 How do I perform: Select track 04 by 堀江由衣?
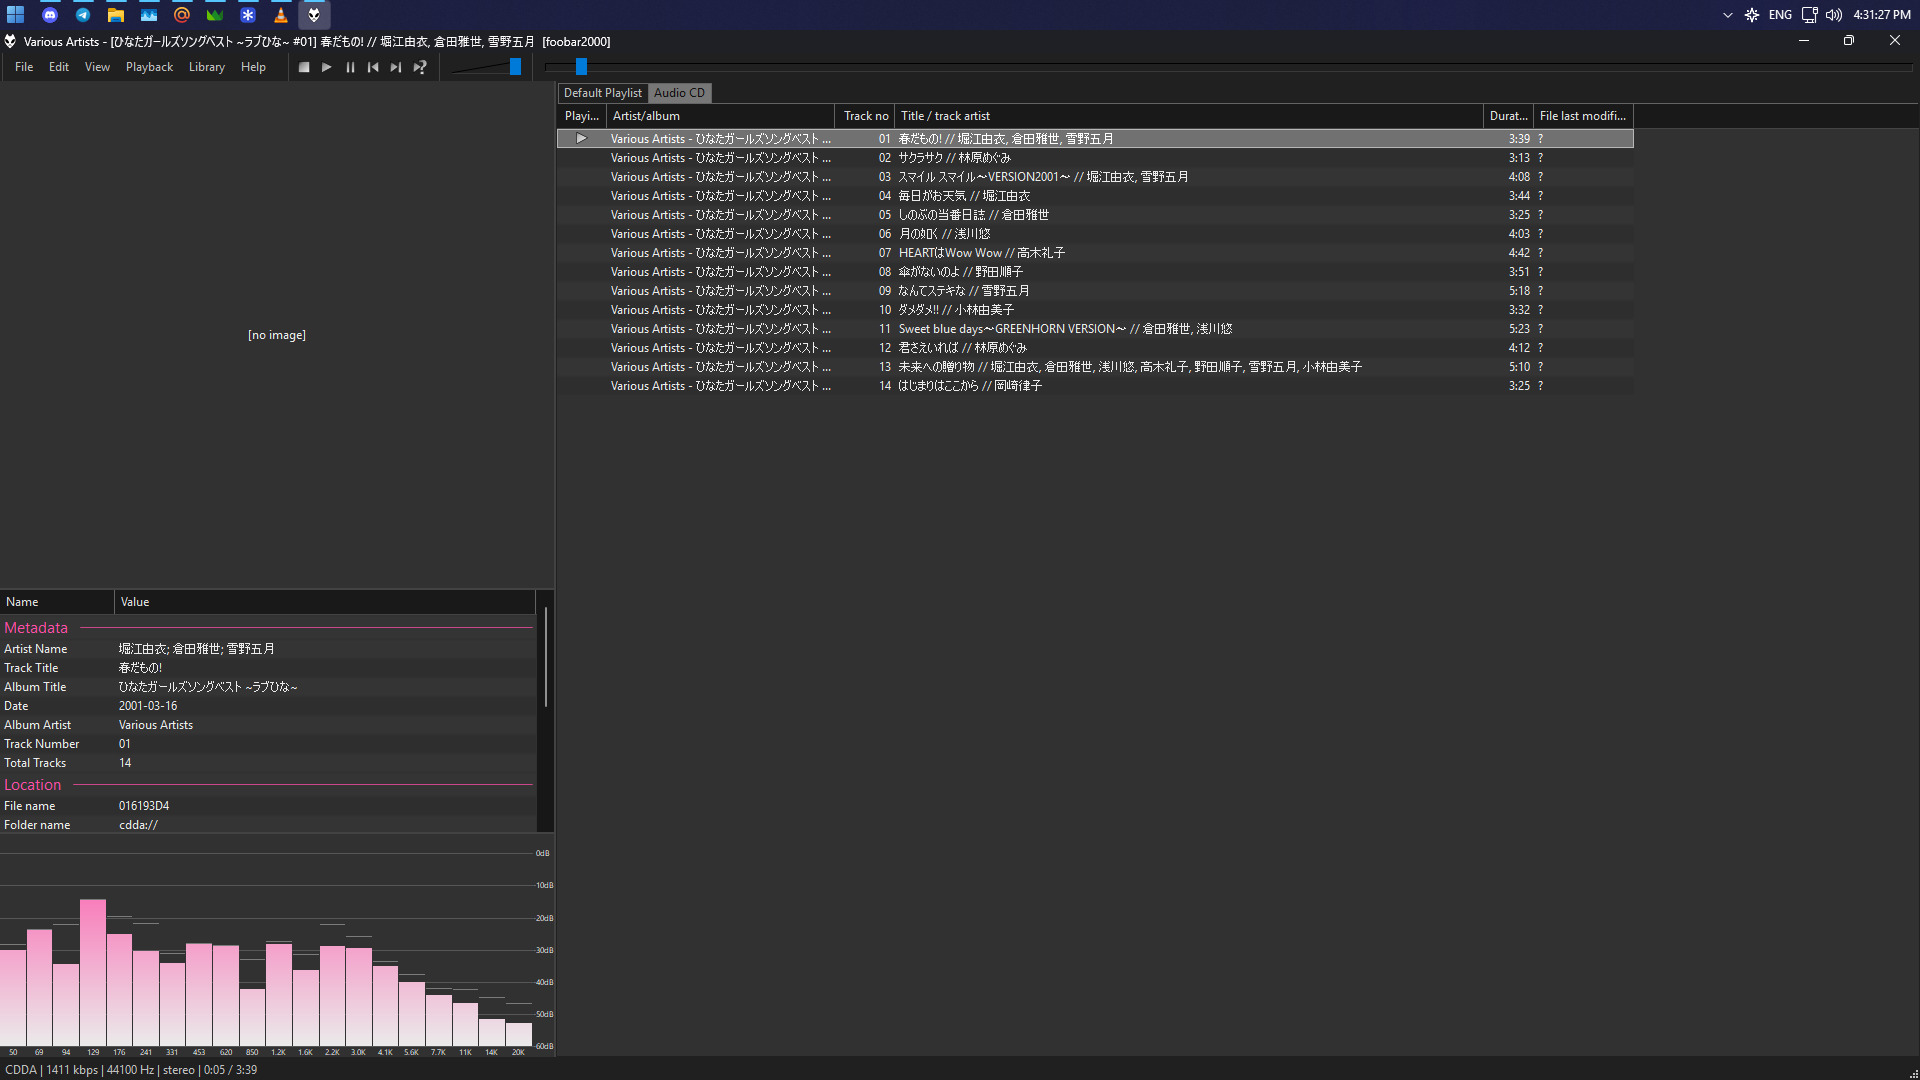click(1095, 196)
